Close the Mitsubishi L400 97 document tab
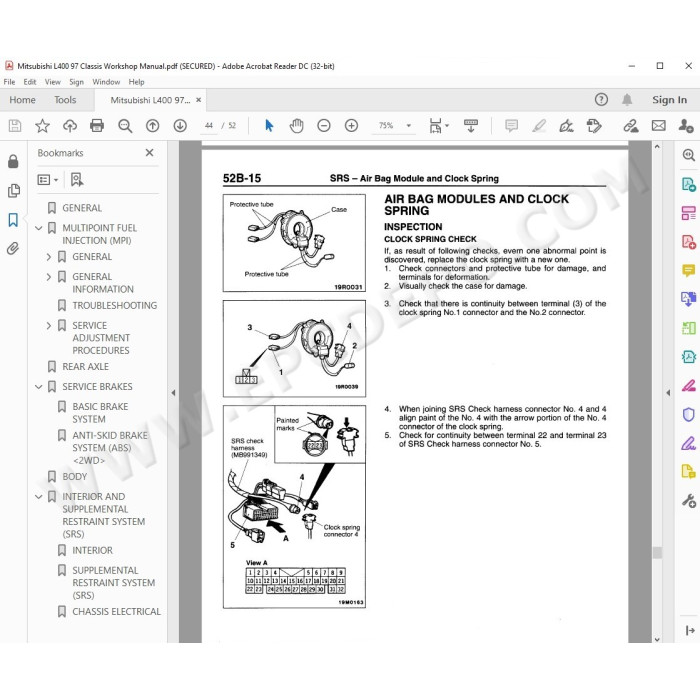The height and width of the screenshot is (700, 700). point(199,100)
